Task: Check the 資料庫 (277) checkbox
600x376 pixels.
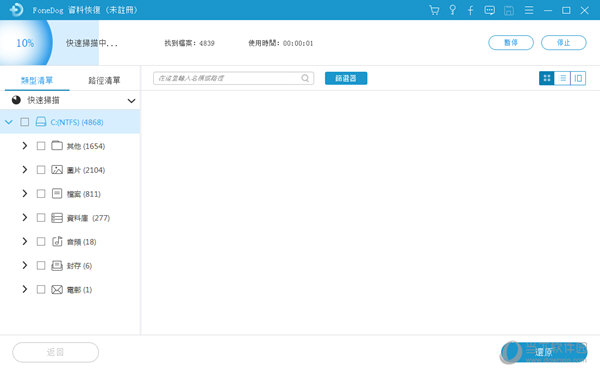Action: coord(41,218)
